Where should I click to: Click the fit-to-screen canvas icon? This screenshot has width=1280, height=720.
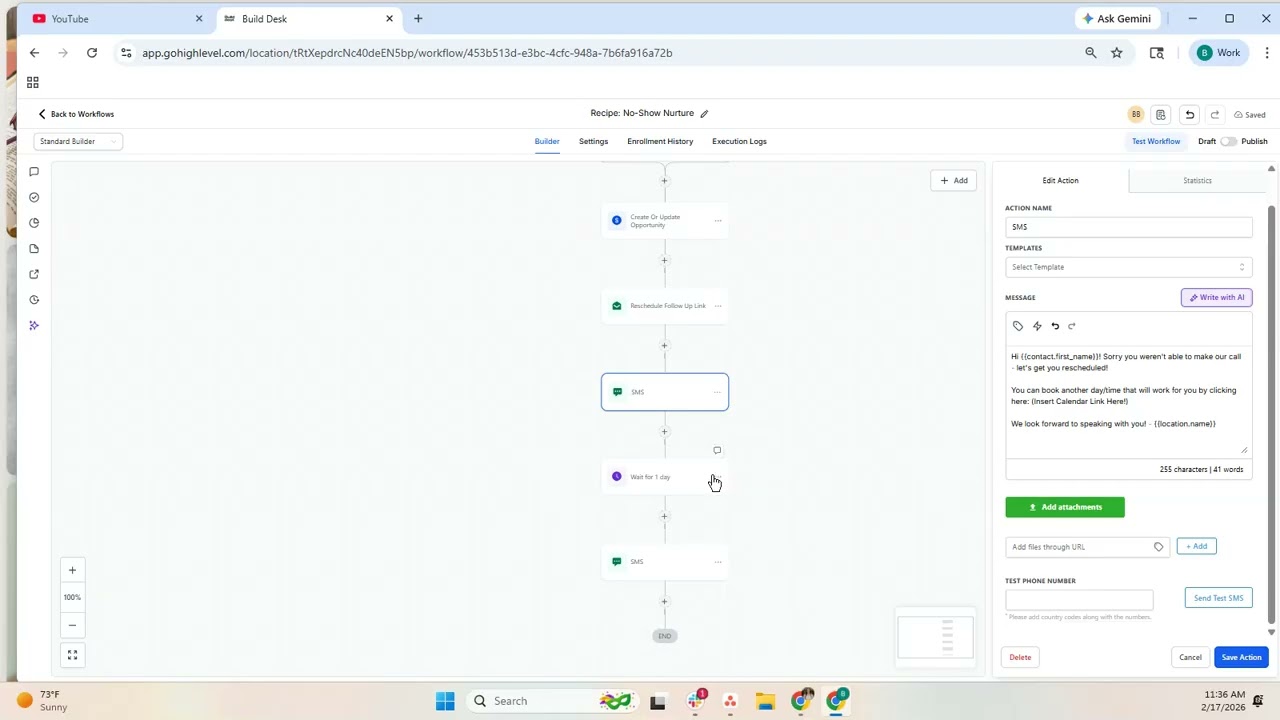[72, 656]
